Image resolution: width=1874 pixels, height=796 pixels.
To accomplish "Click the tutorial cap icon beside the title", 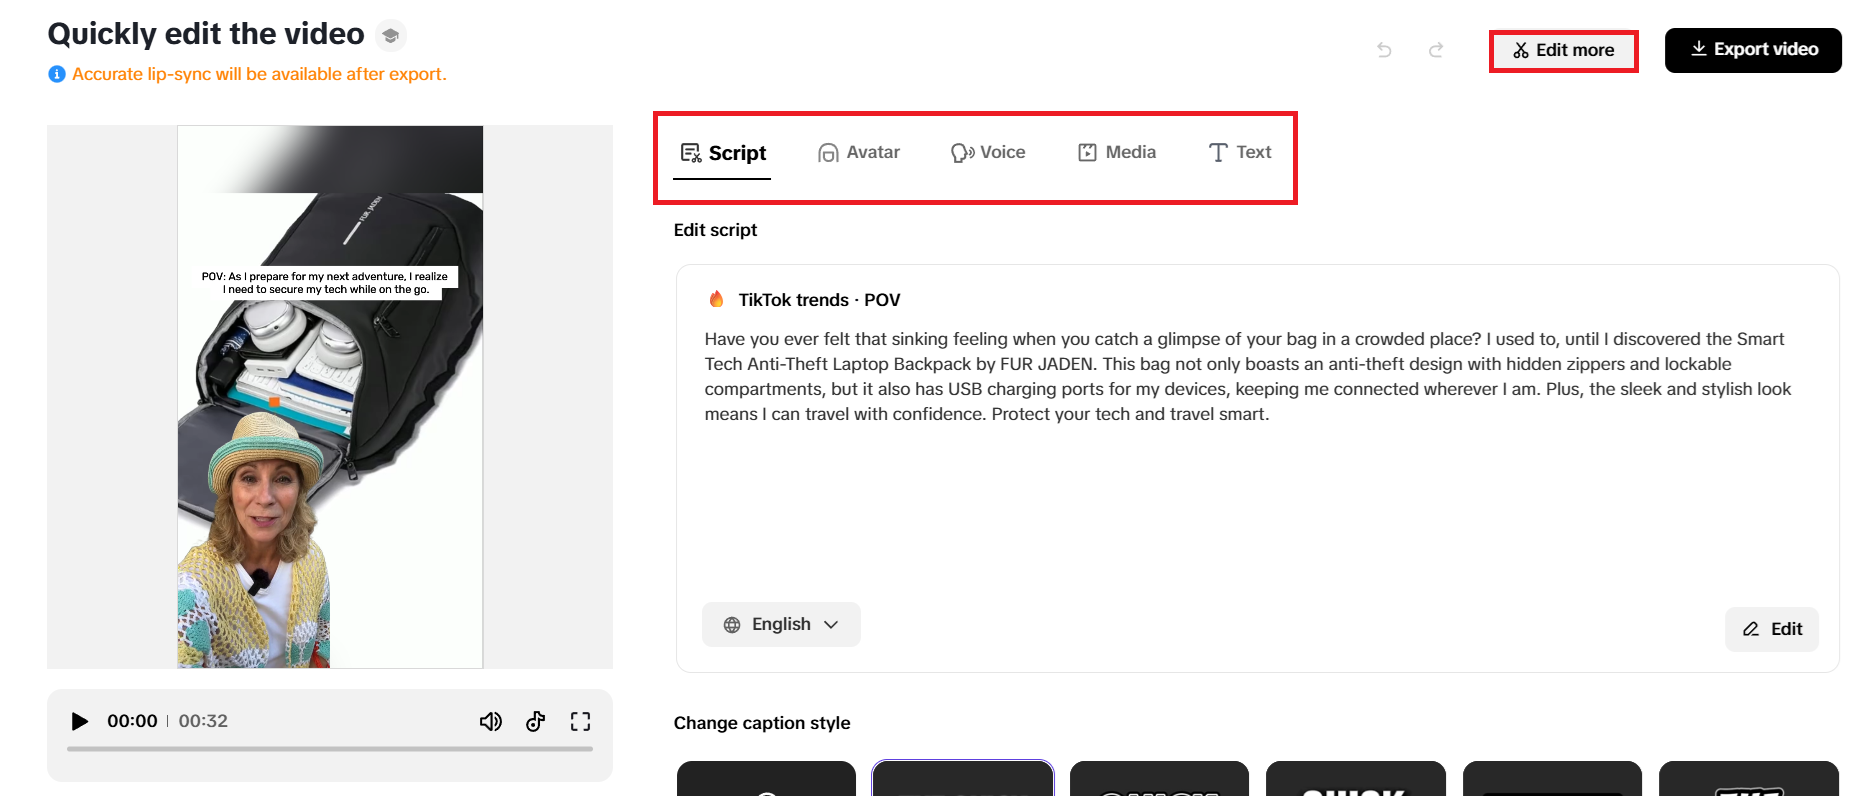I will click(x=391, y=36).
